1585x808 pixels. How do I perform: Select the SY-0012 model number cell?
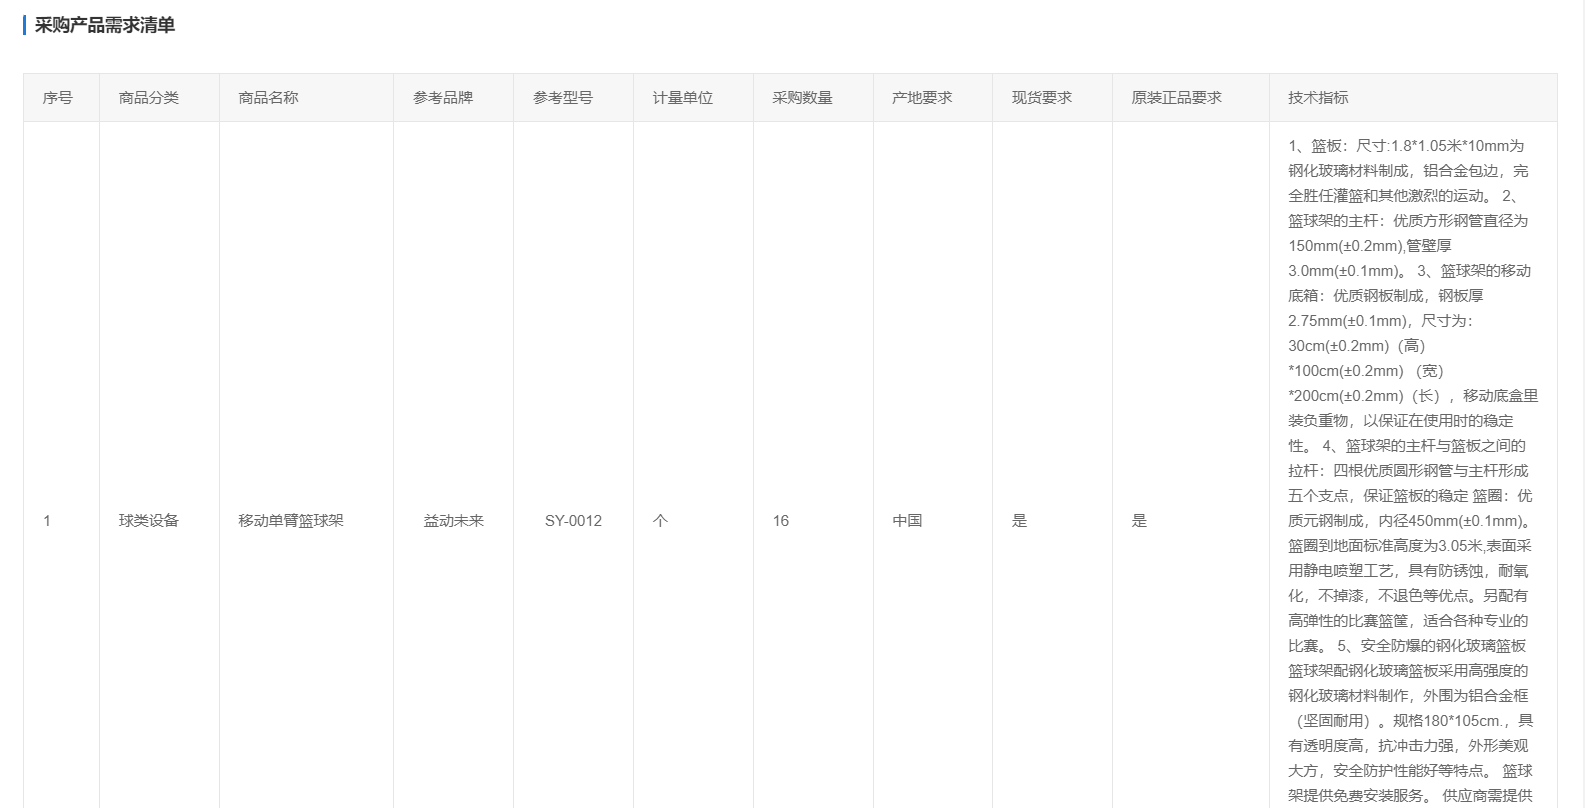tap(573, 521)
